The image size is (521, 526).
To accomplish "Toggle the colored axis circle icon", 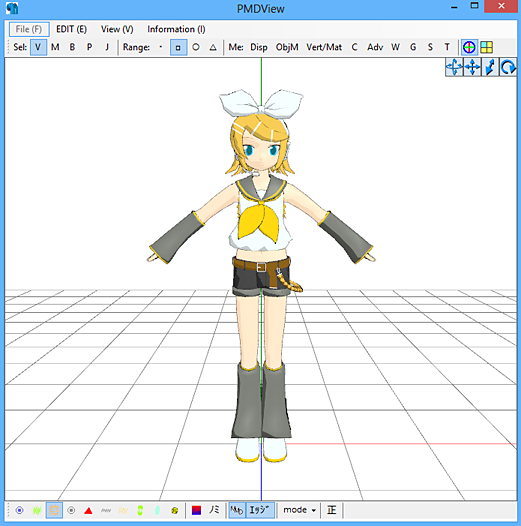I will coord(469,47).
